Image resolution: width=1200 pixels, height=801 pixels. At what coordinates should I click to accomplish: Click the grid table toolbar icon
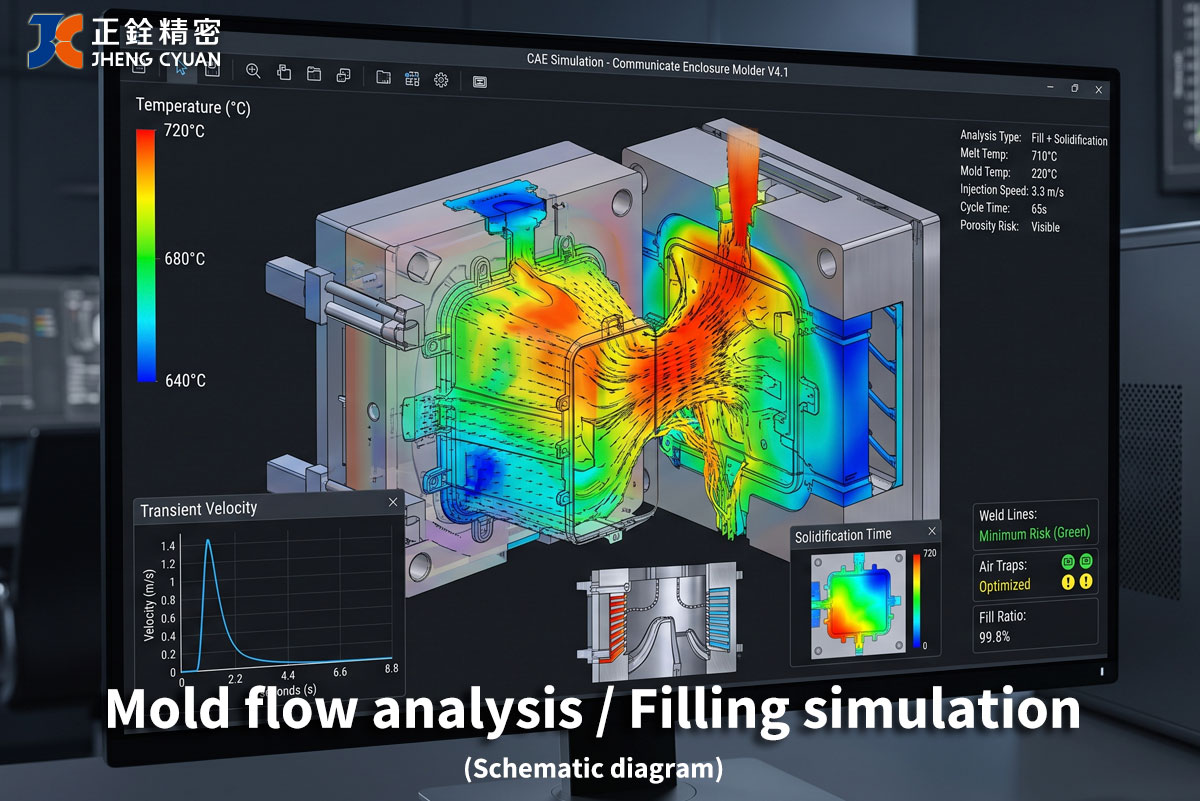pyautogui.click(x=412, y=78)
